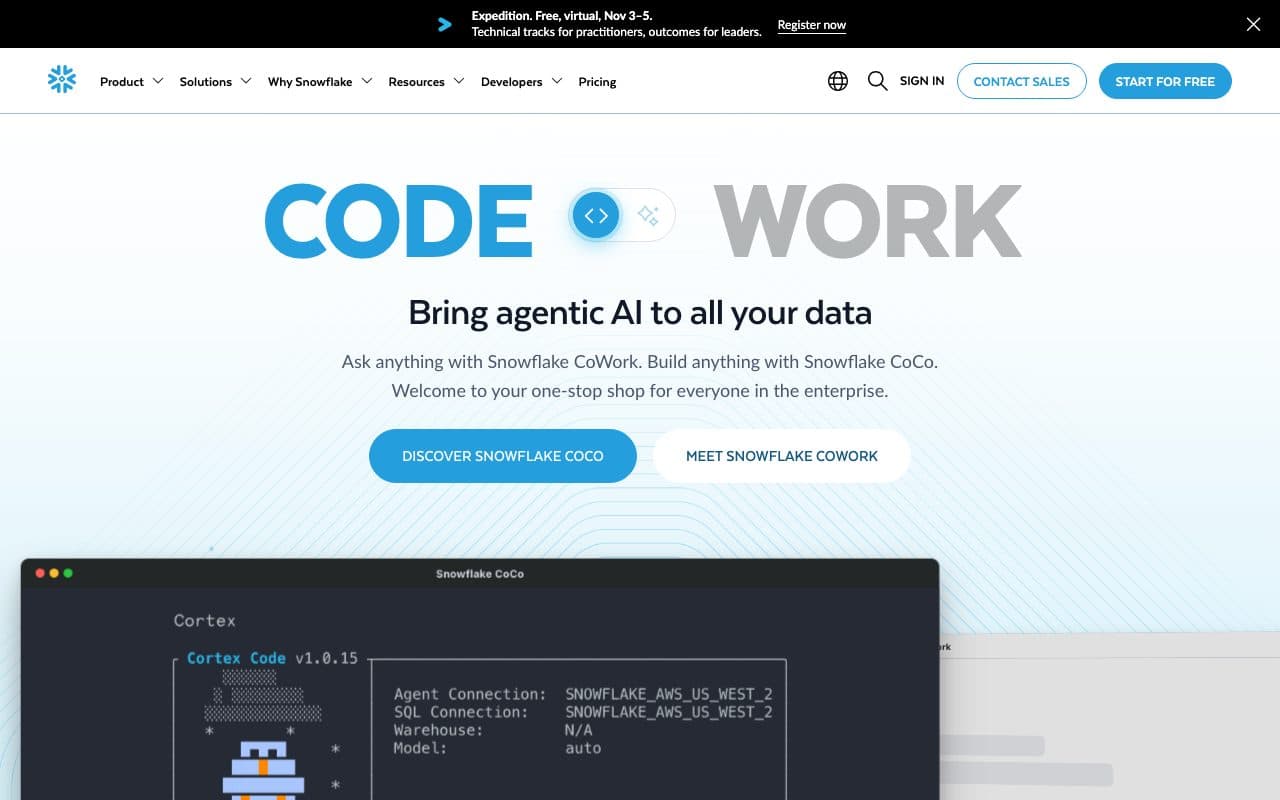Click the blue arrow icon in banner
The width and height of the screenshot is (1280, 800).
(445, 24)
